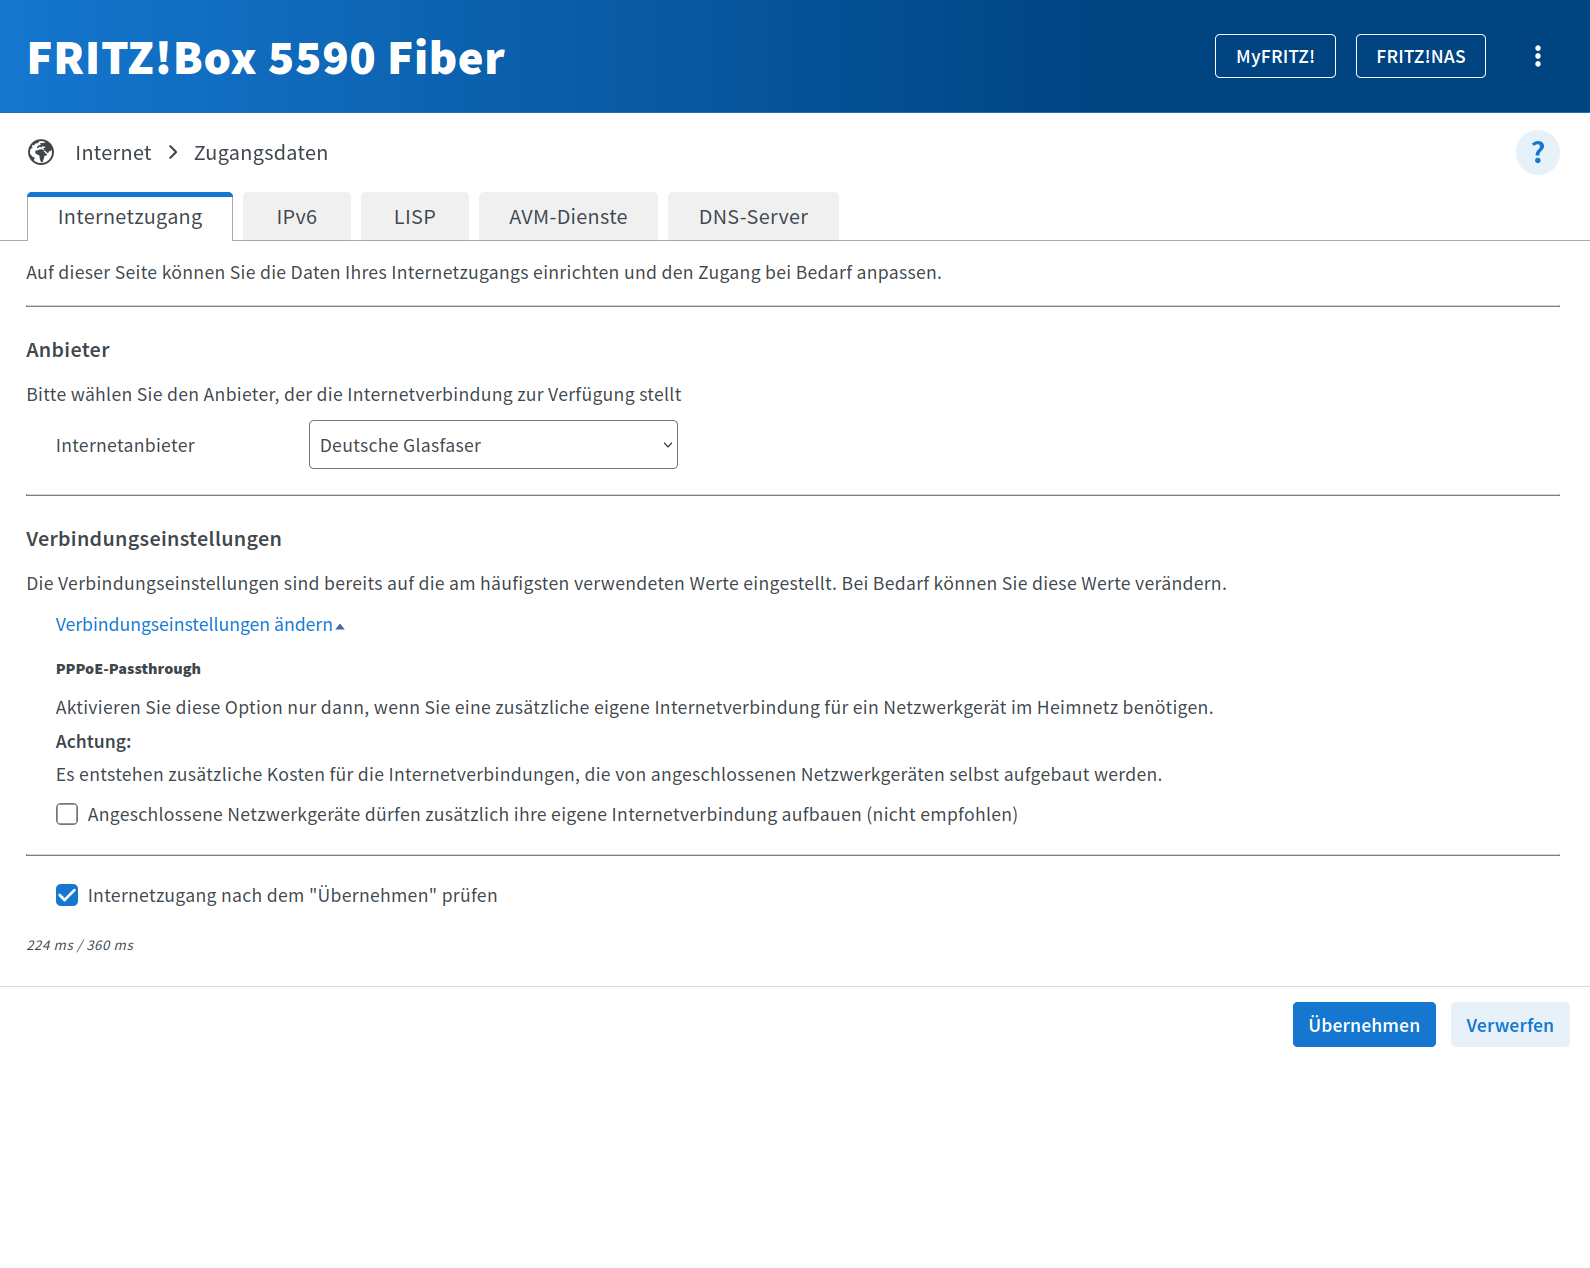This screenshot has width=1590, height=1268.
Task: Click the Achtung: warning label
Action: pyautogui.click(x=93, y=741)
